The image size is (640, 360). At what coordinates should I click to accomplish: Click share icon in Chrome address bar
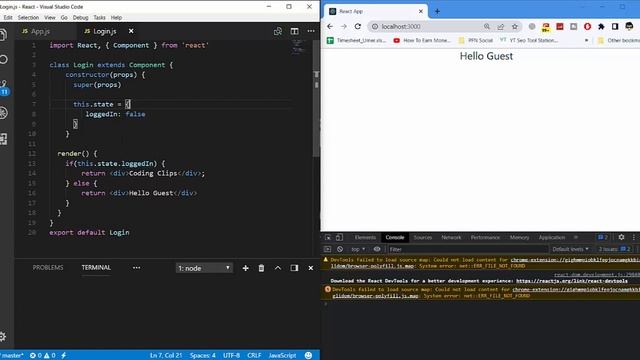click(x=501, y=27)
